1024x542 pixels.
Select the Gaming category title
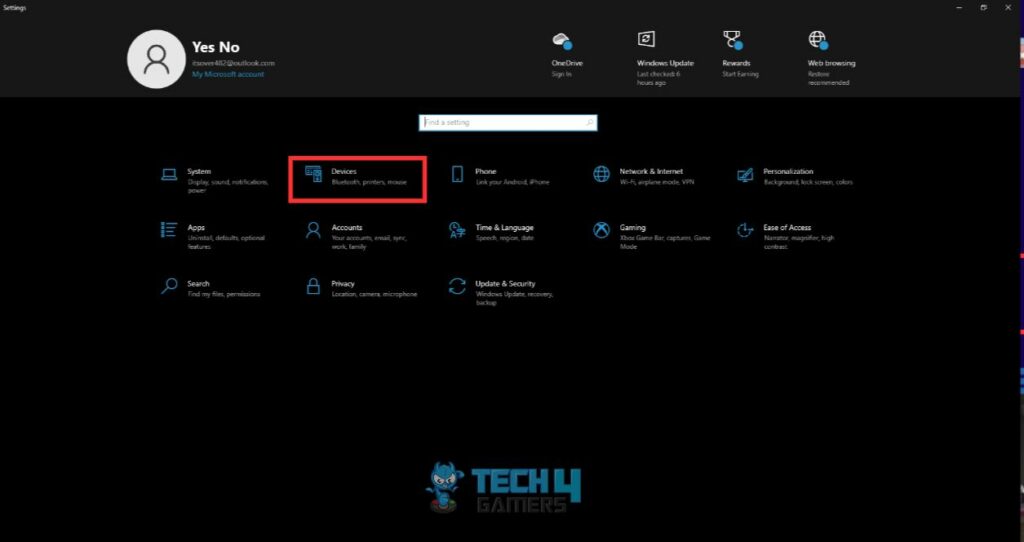[633, 228]
